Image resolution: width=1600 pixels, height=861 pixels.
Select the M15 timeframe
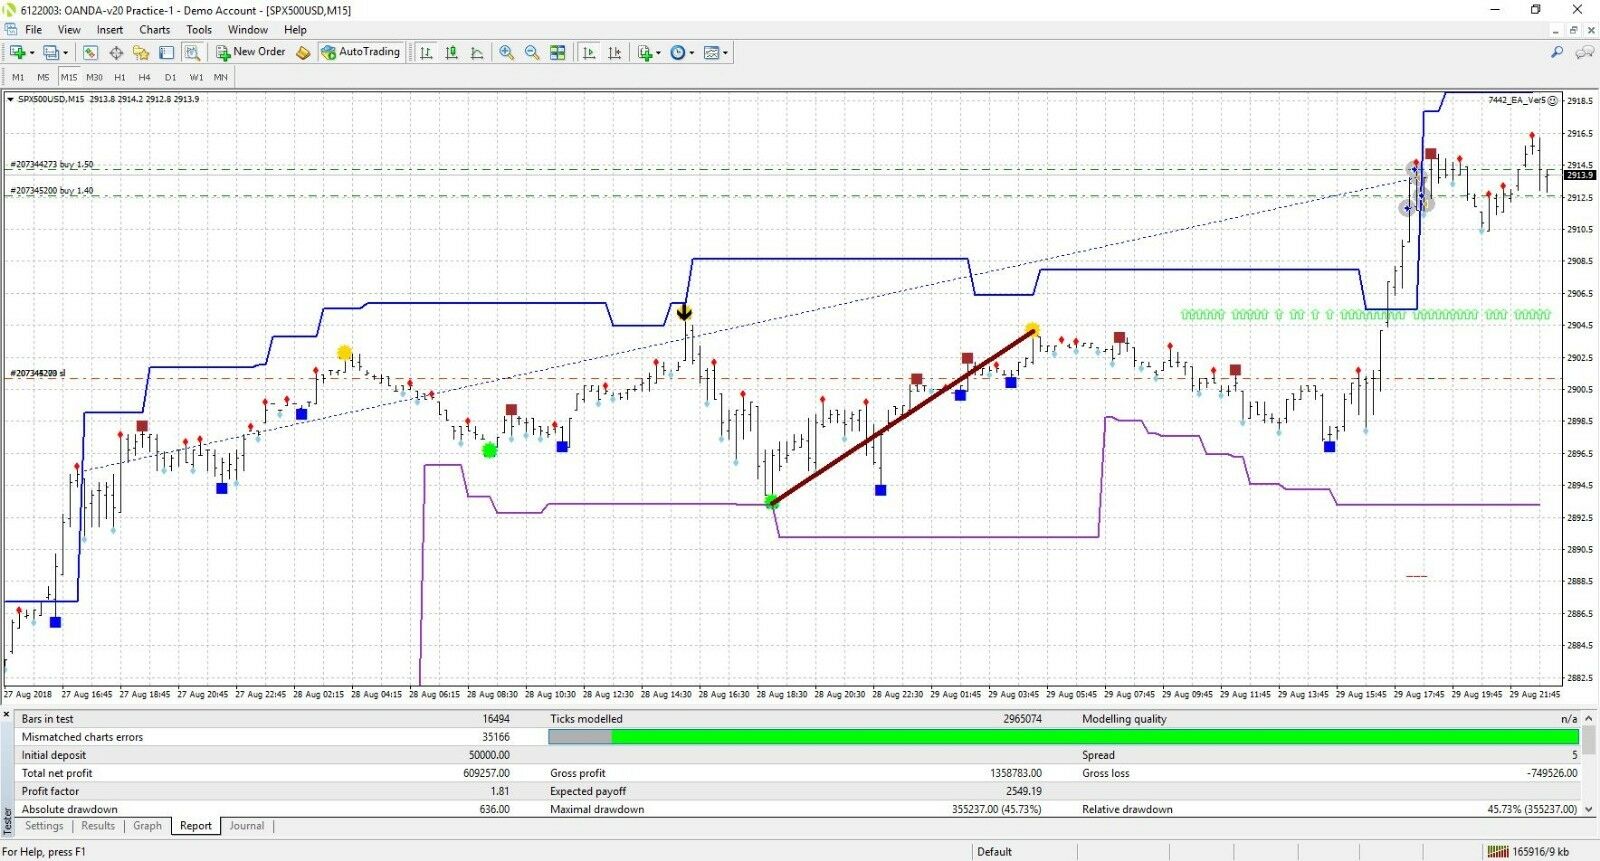click(69, 77)
